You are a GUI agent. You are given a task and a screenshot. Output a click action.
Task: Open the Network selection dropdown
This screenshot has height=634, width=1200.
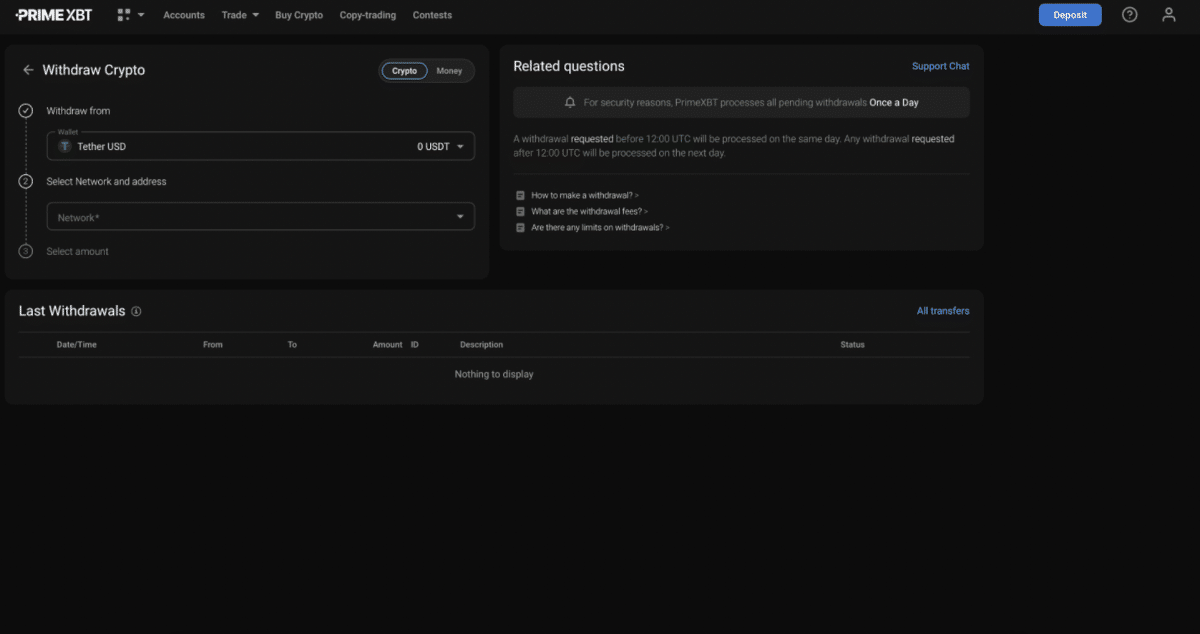point(261,217)
